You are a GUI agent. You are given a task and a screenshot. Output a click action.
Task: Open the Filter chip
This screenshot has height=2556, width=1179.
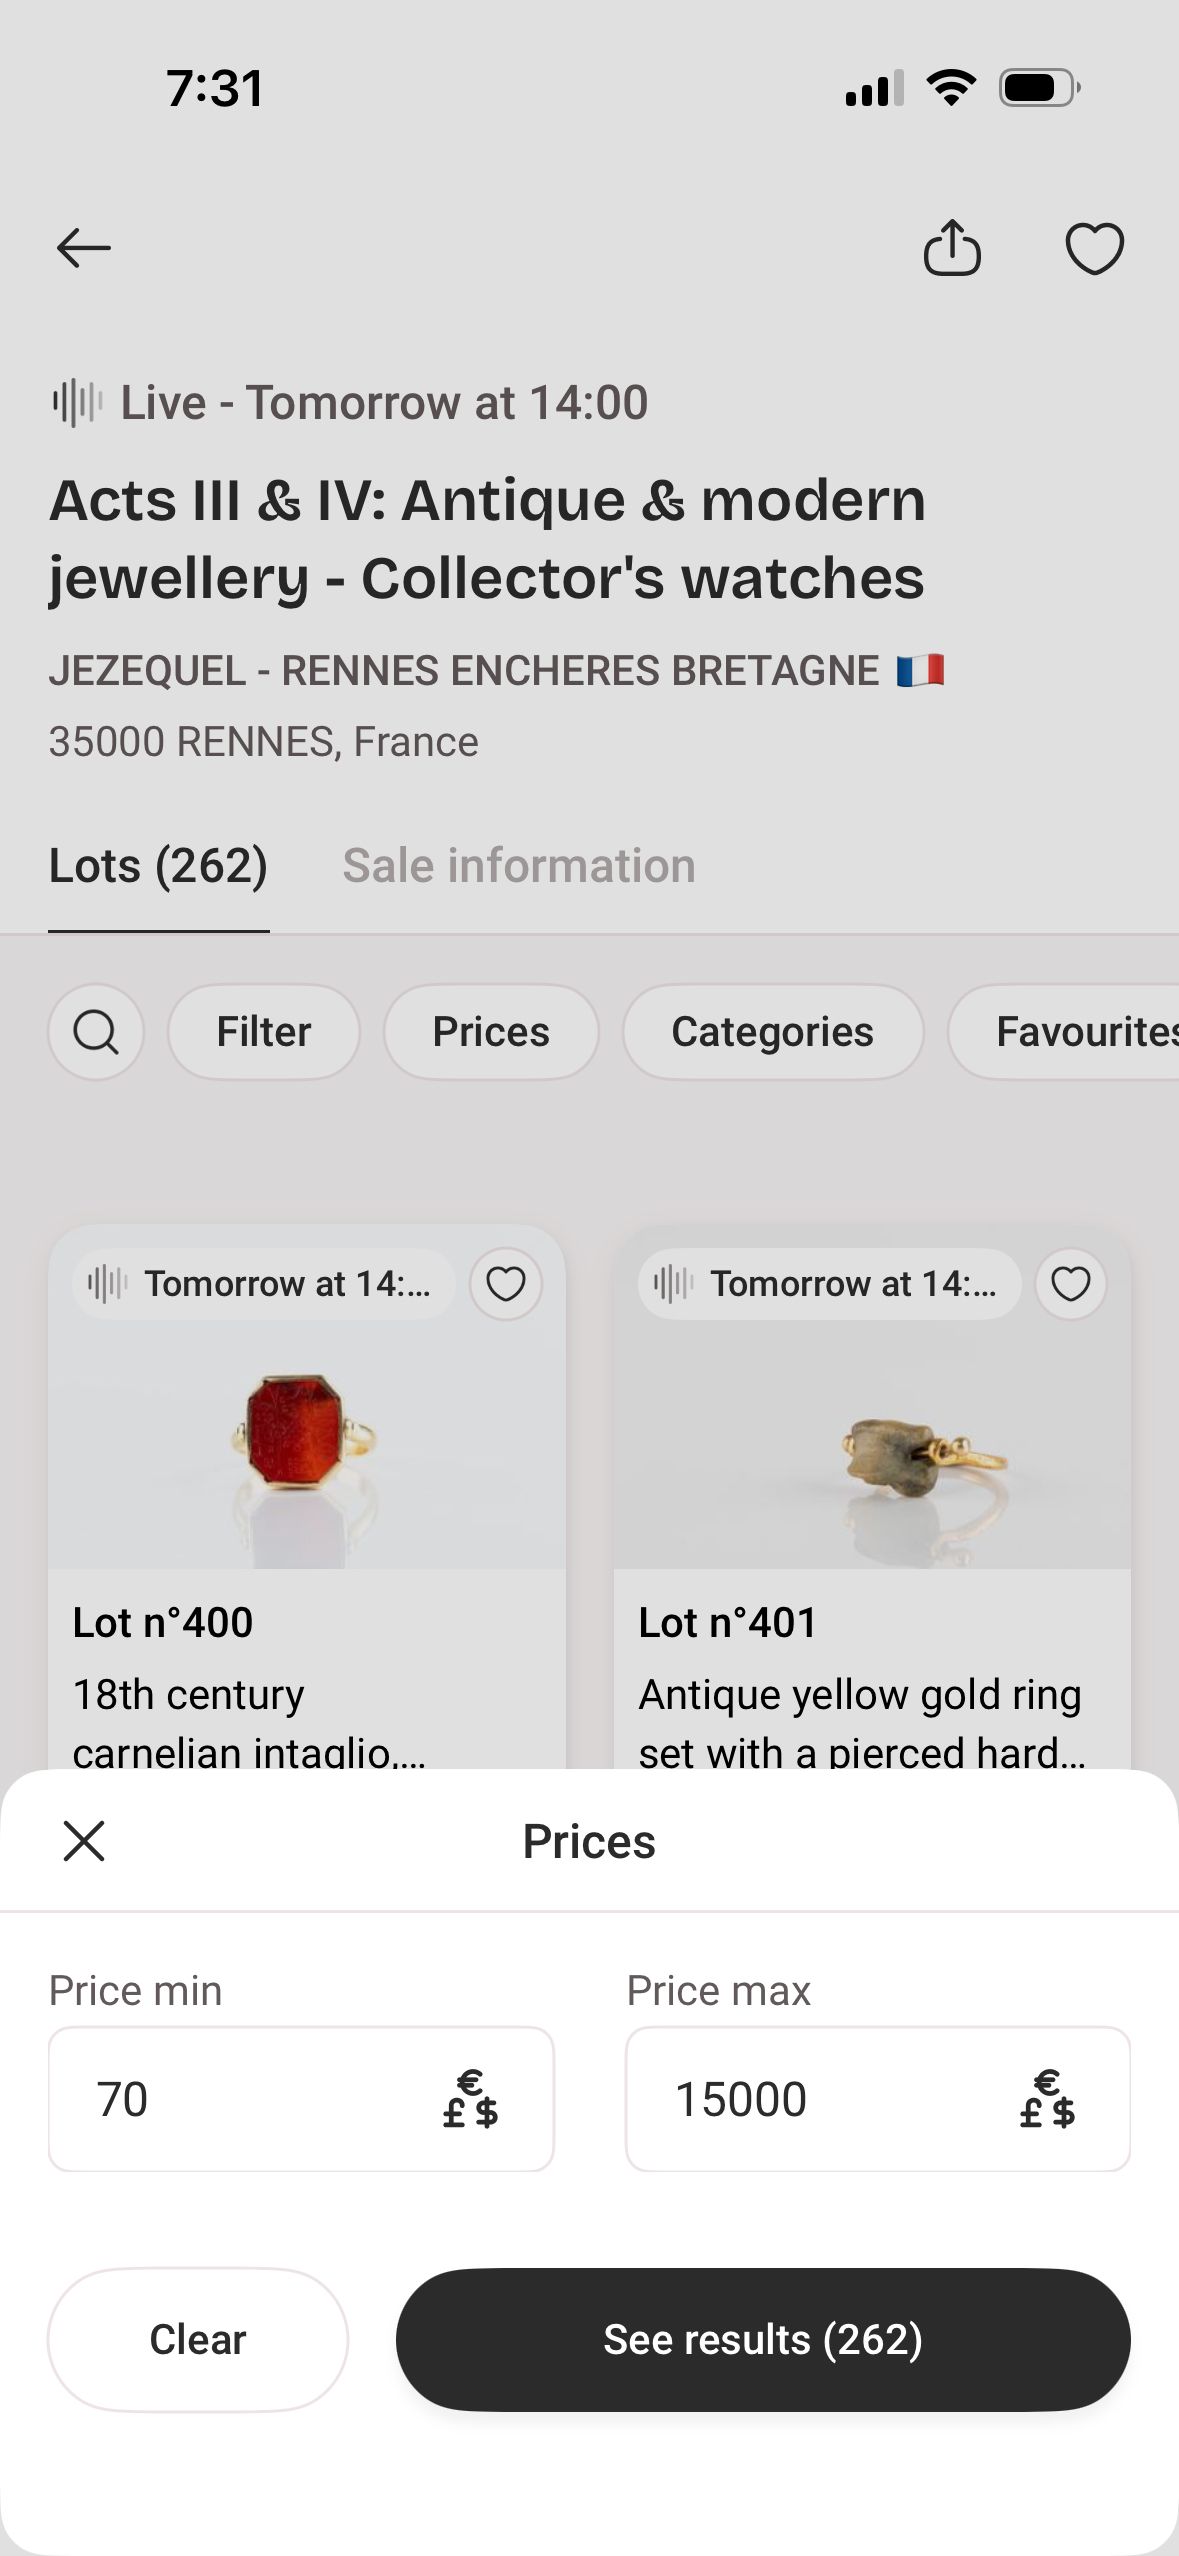click(x=264, y=1032)
